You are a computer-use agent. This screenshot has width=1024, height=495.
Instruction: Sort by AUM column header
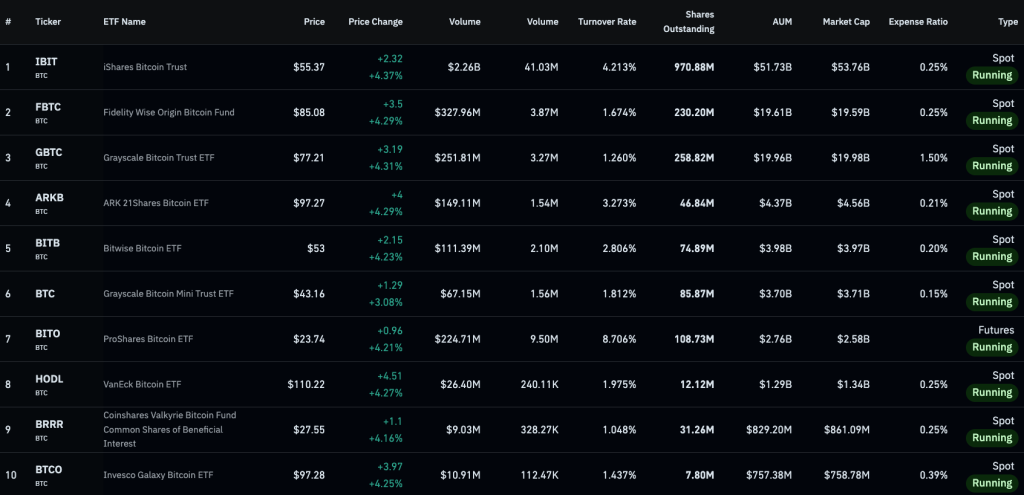point(782,22)
